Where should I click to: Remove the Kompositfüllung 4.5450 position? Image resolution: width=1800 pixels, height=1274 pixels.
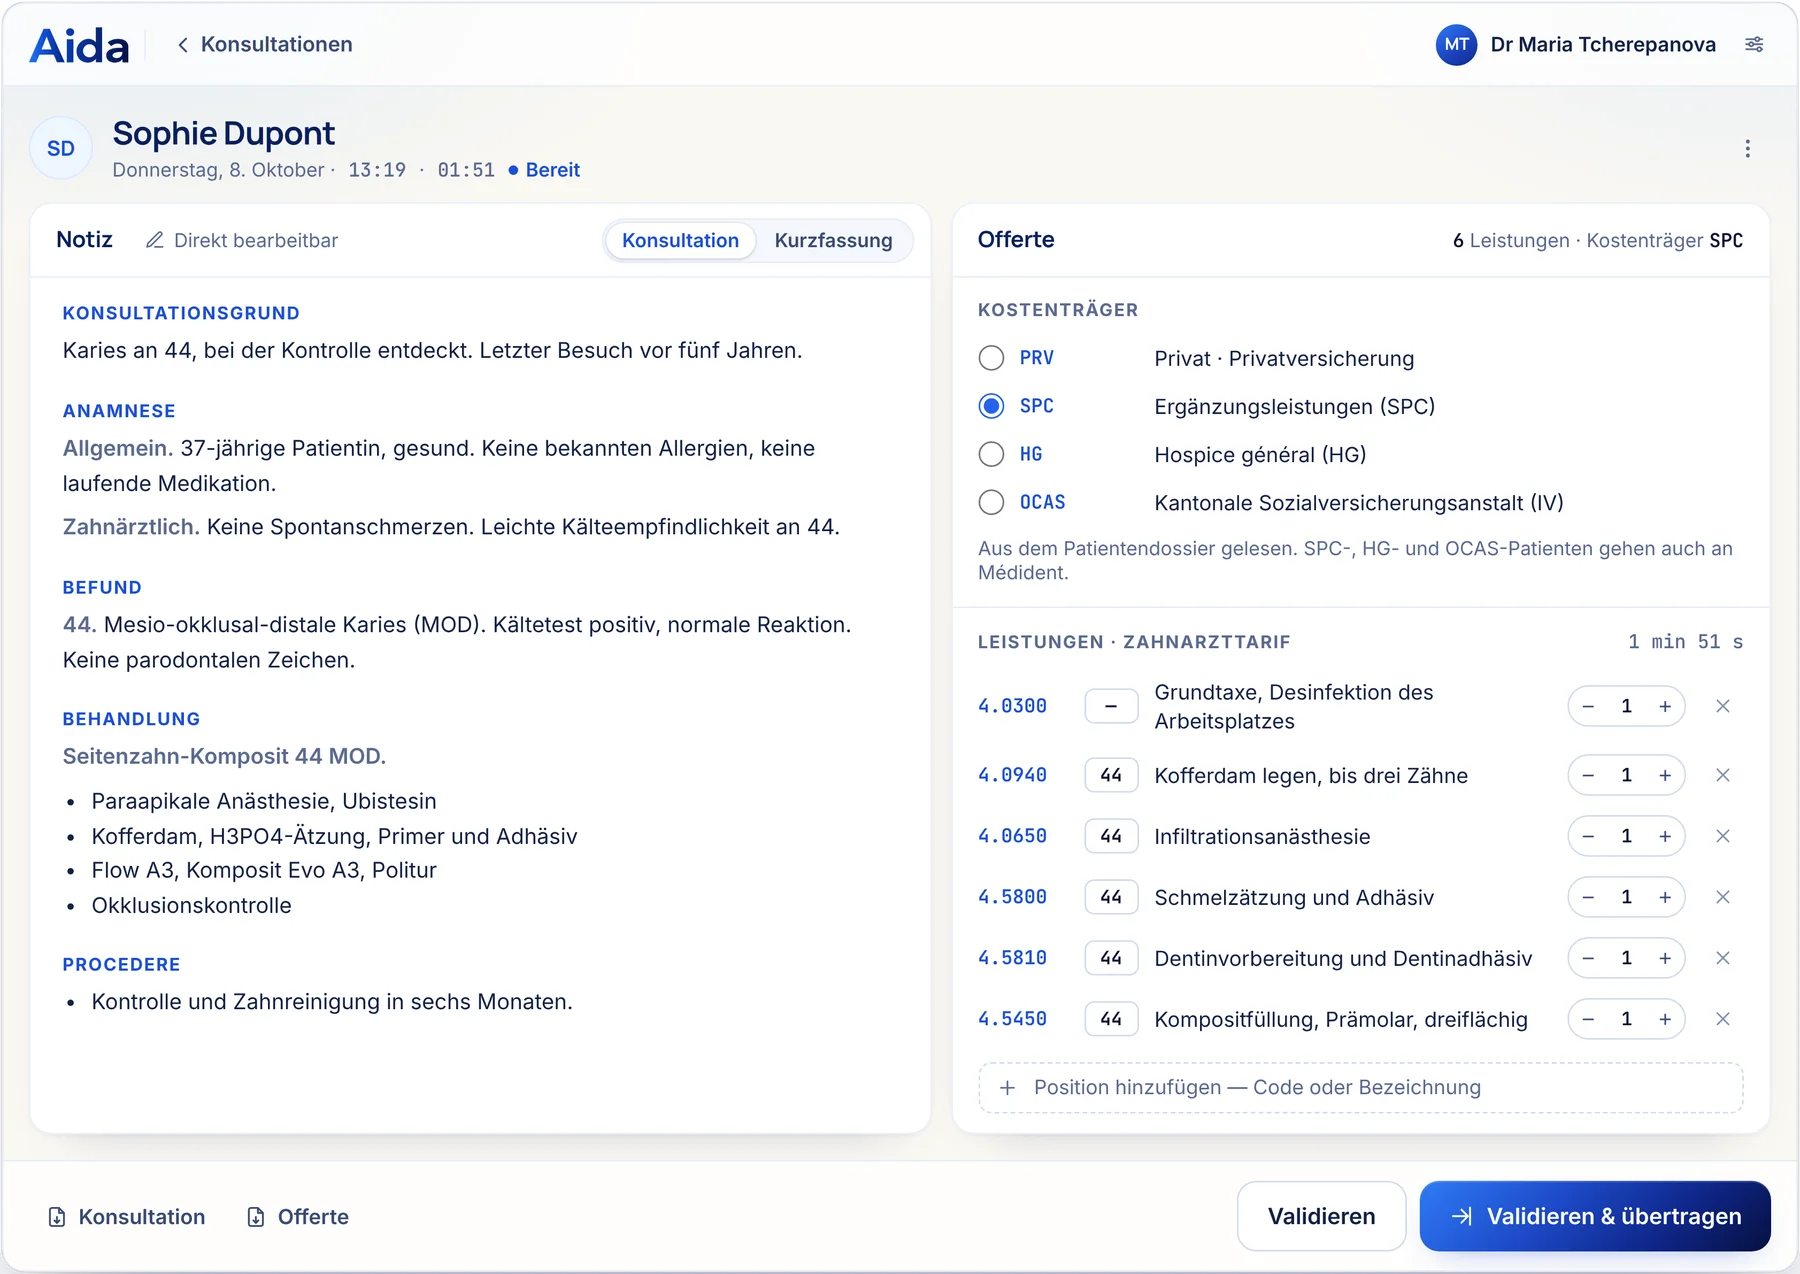point(1722,1019)
